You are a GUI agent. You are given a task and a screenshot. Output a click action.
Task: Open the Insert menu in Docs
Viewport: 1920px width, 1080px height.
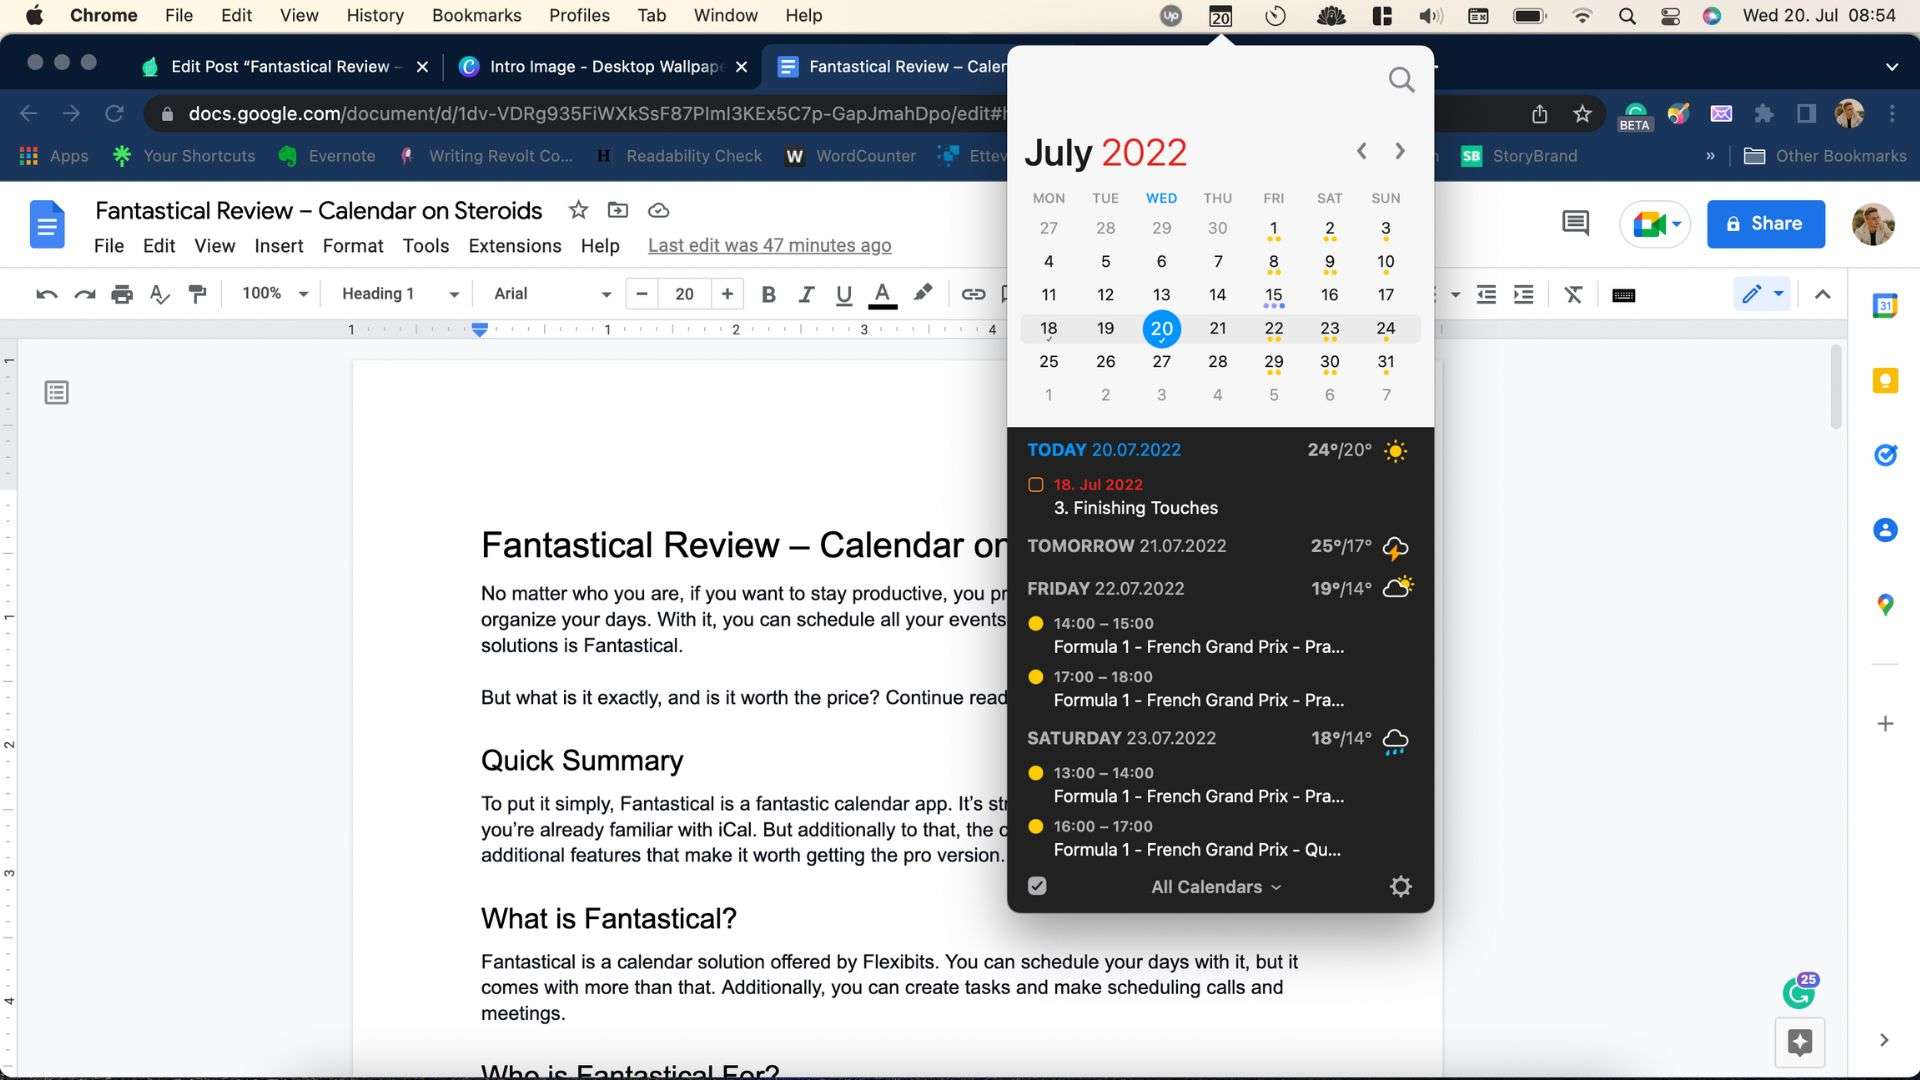click(x=278, y=246)
